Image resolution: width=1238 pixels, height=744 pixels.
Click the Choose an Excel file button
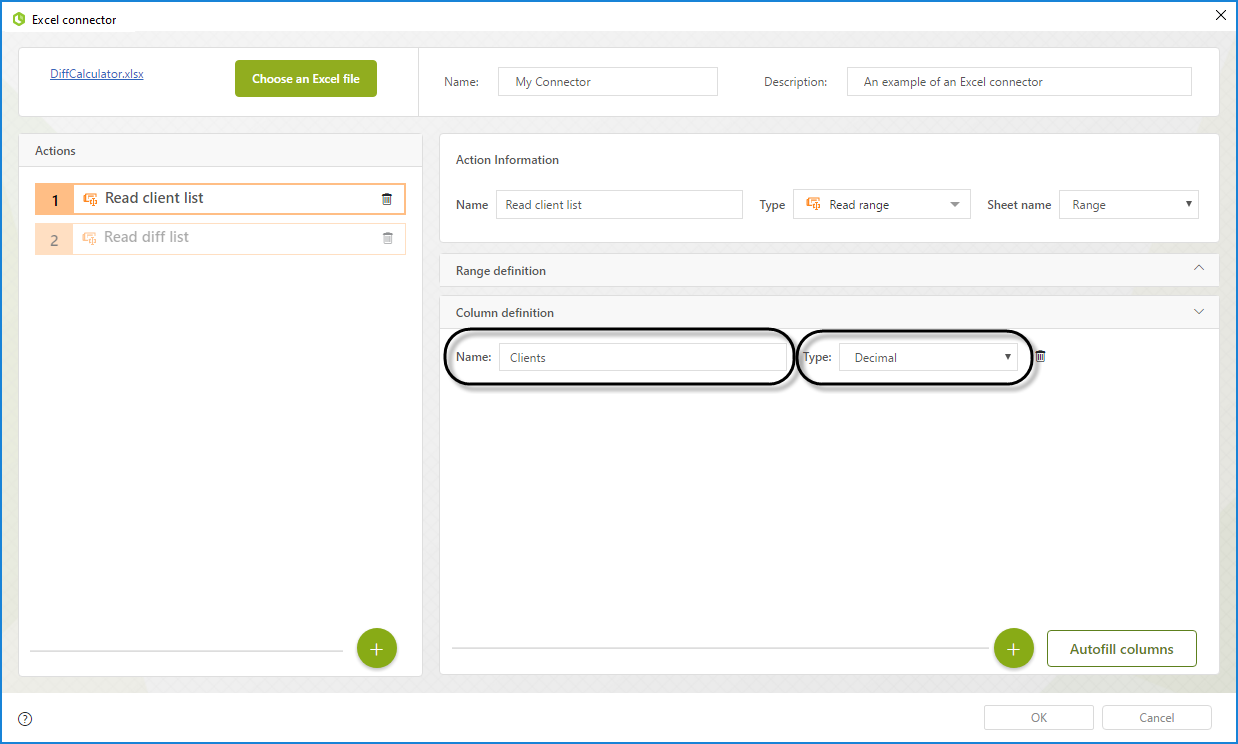click(x=305, y=79)
